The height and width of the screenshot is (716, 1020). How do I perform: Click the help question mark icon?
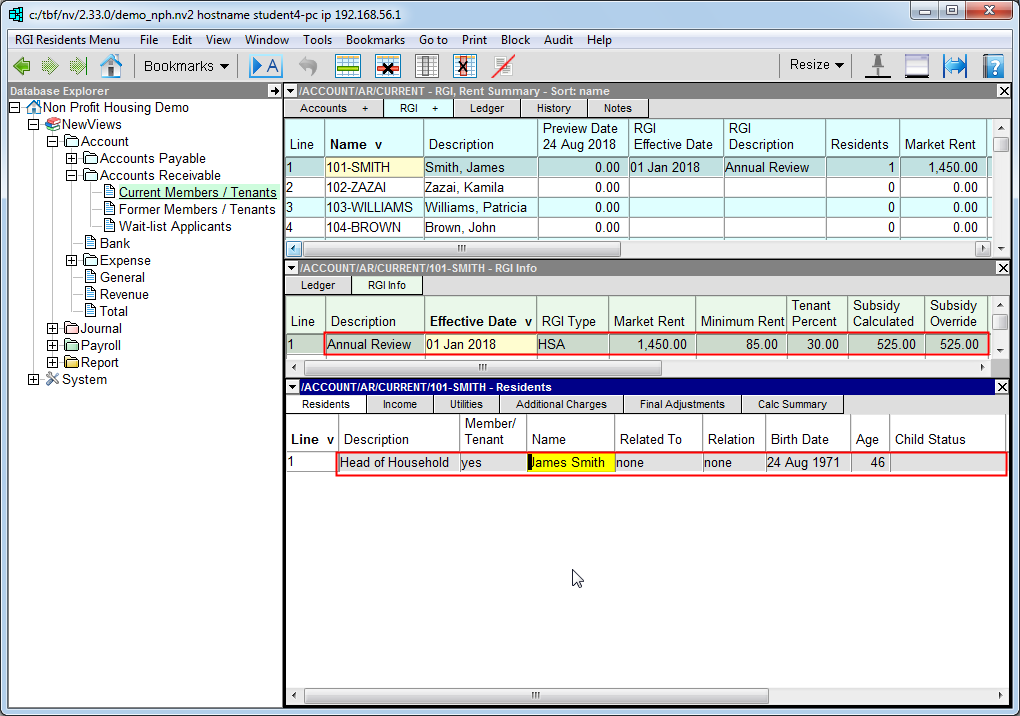pos(992,66)
